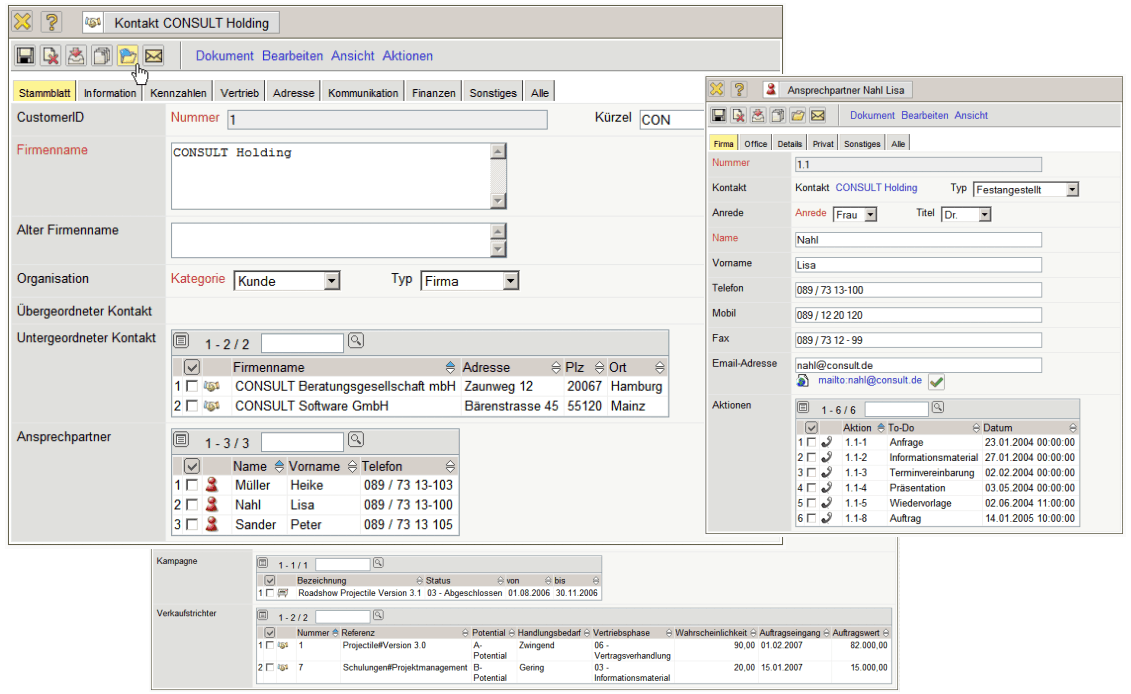Tick the checkbox for CONSULT Software GmbH

pyautogui.click(x=191, y=407)
